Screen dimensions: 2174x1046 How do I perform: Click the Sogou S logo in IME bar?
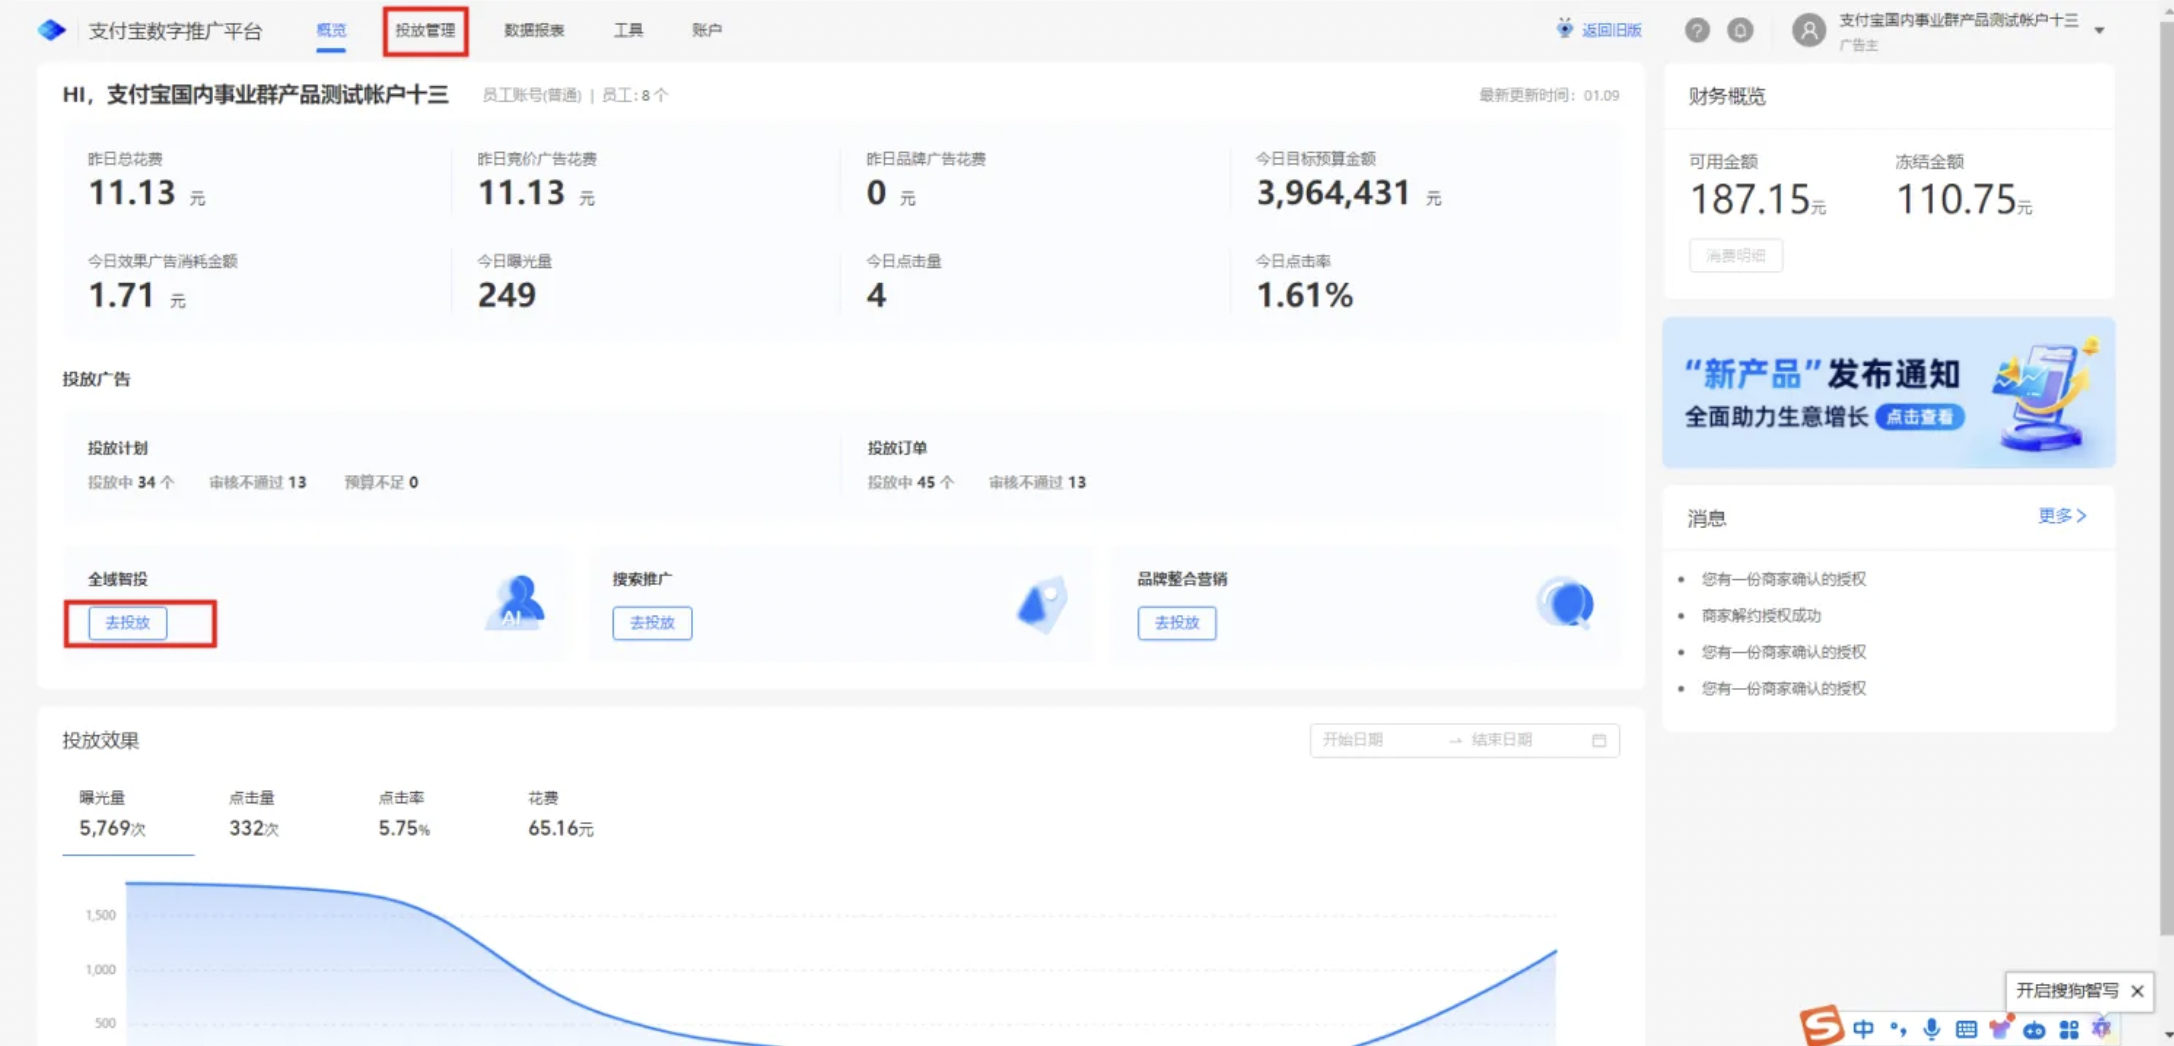1821,1025
